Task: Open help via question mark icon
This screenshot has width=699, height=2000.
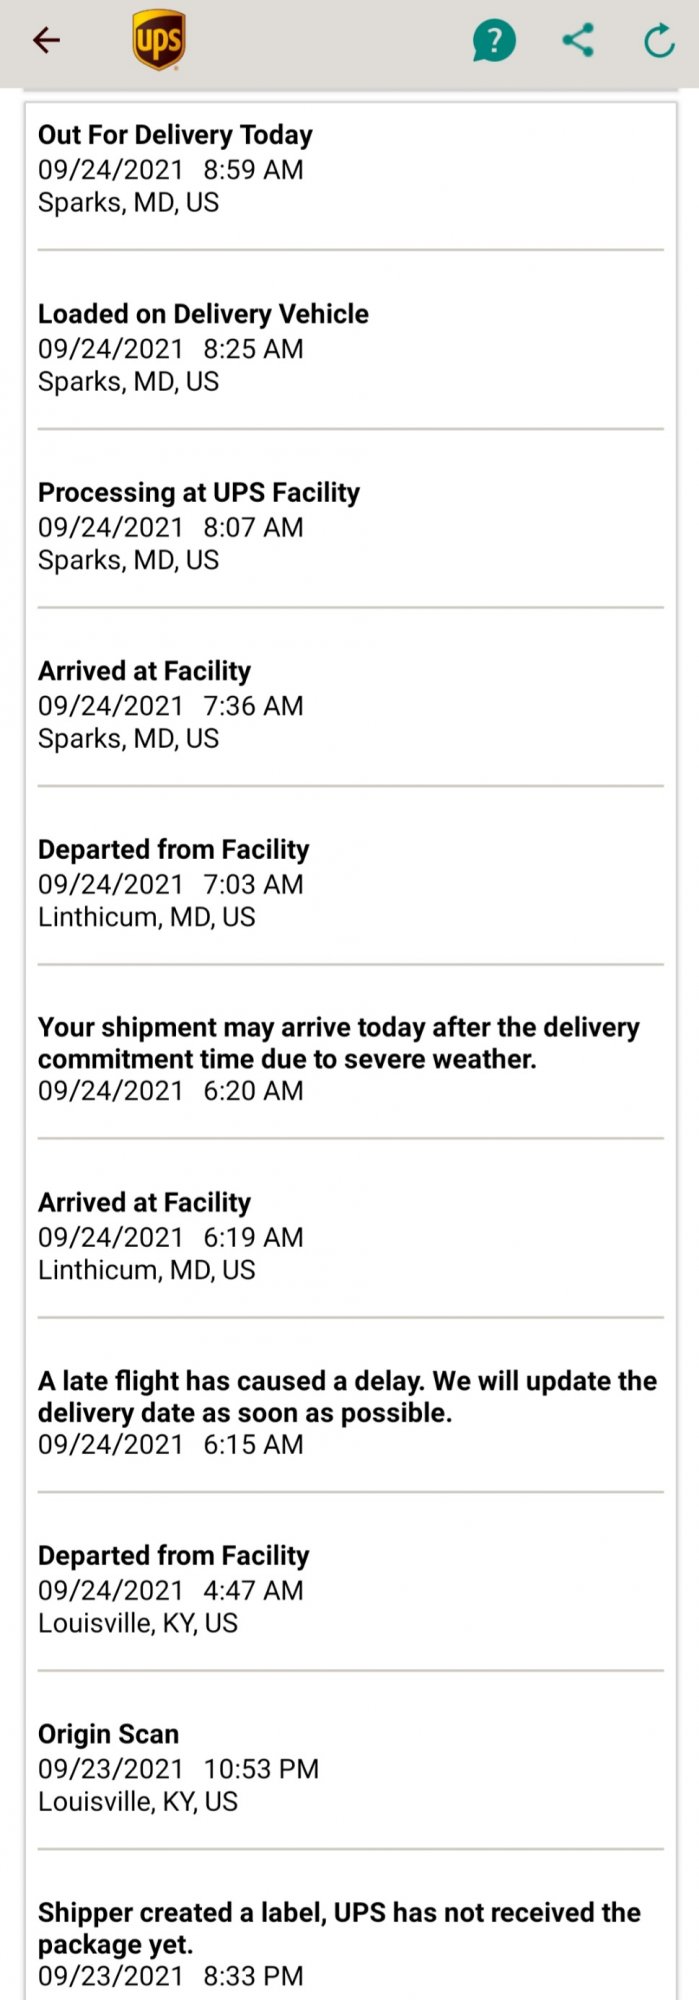Action: (x=494, y=40)
